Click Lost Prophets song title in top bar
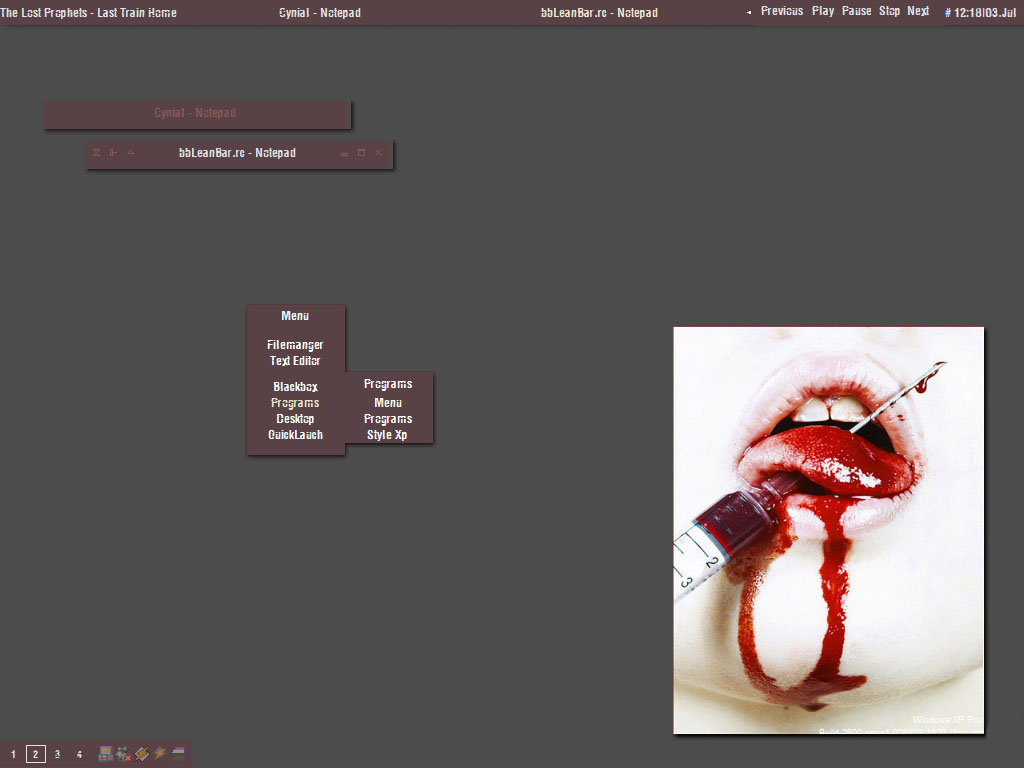The height and width of the screenshot is (768, 1024). click(89, 12)
